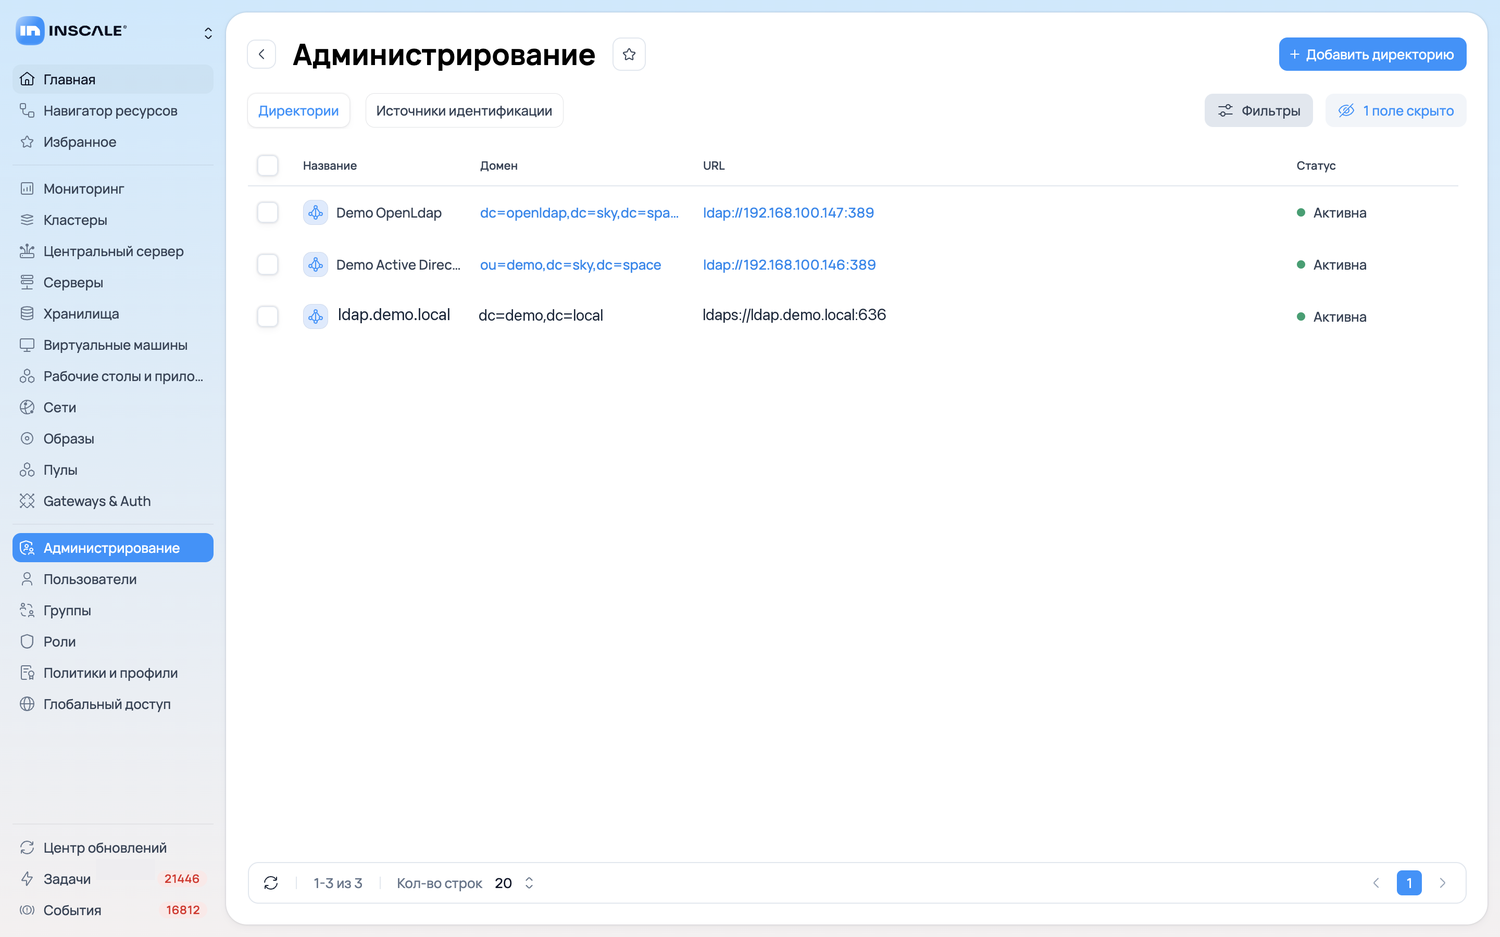
Task: Open Мониторинг in the sidebar
Action: (x=113, y=188)
